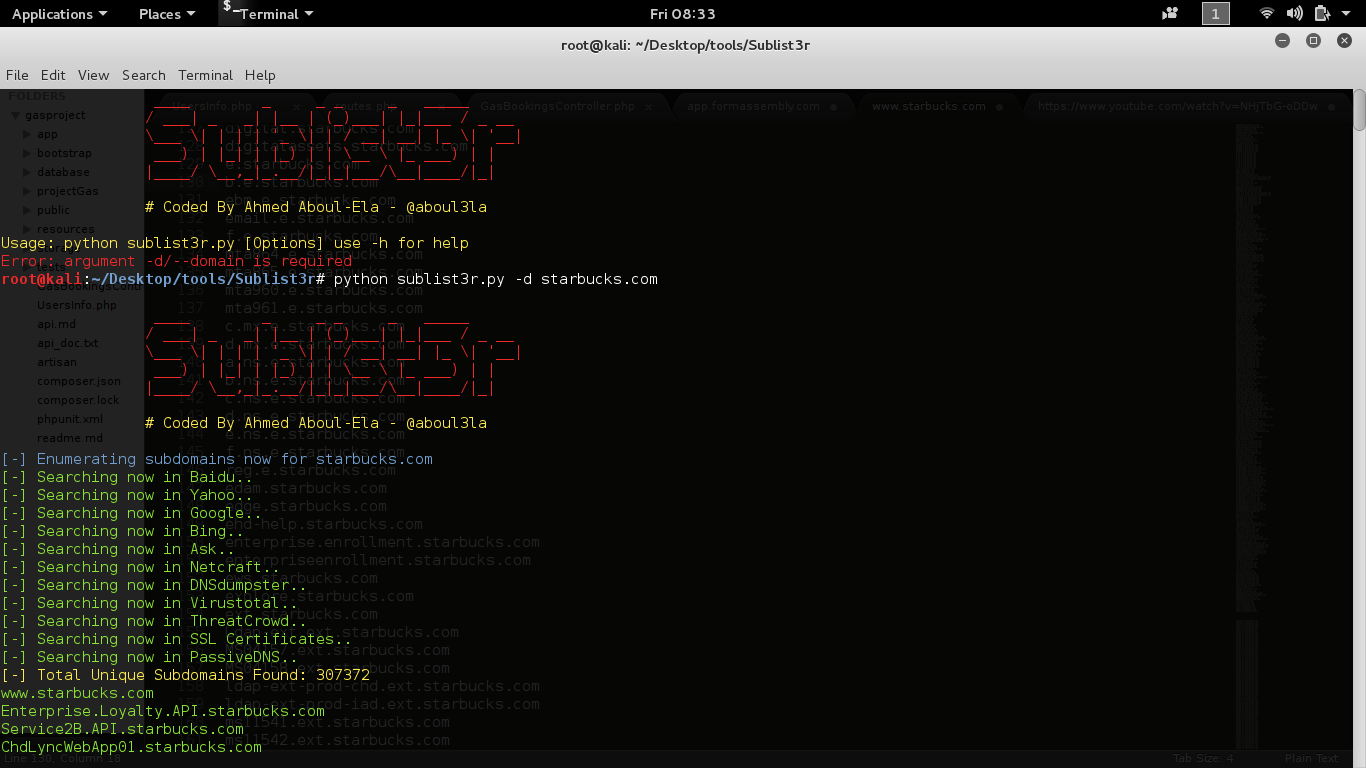Expand the system menu arrow

tap(1345, 14)
